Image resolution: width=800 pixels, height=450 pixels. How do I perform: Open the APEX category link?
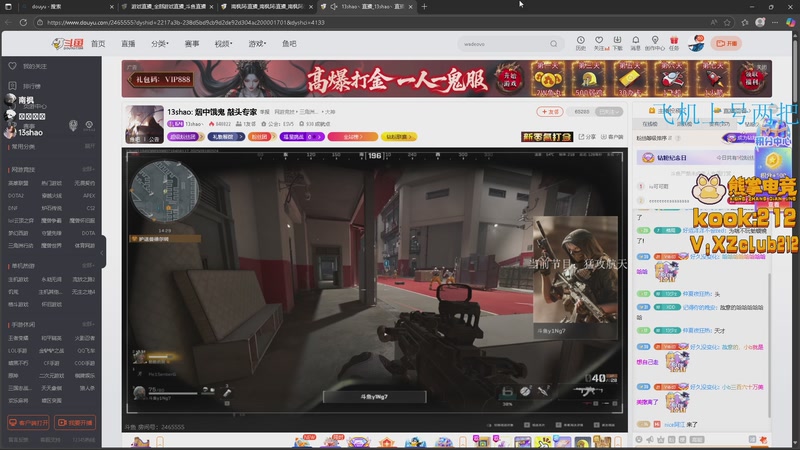(x=89, y=195)
